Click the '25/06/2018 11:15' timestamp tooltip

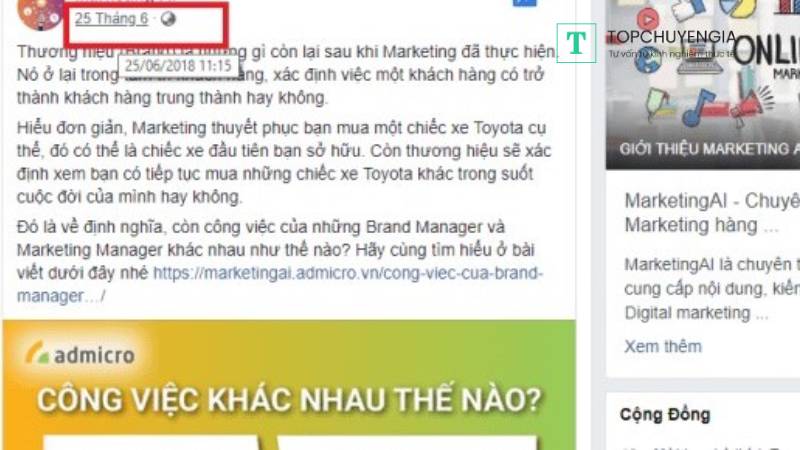(178, 65)
